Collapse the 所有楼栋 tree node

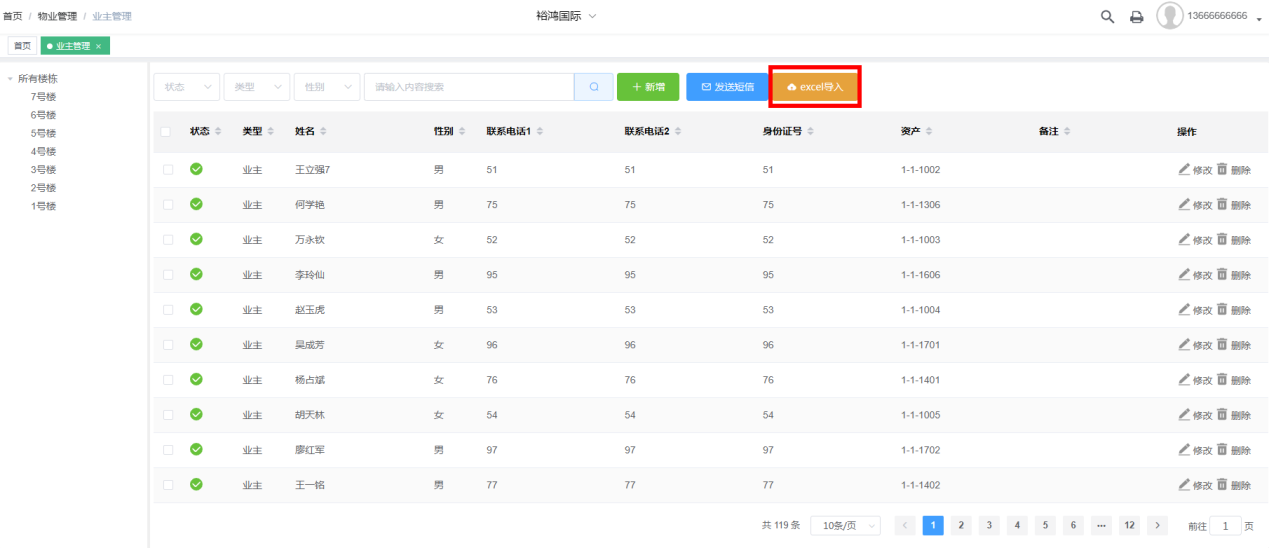10,78
